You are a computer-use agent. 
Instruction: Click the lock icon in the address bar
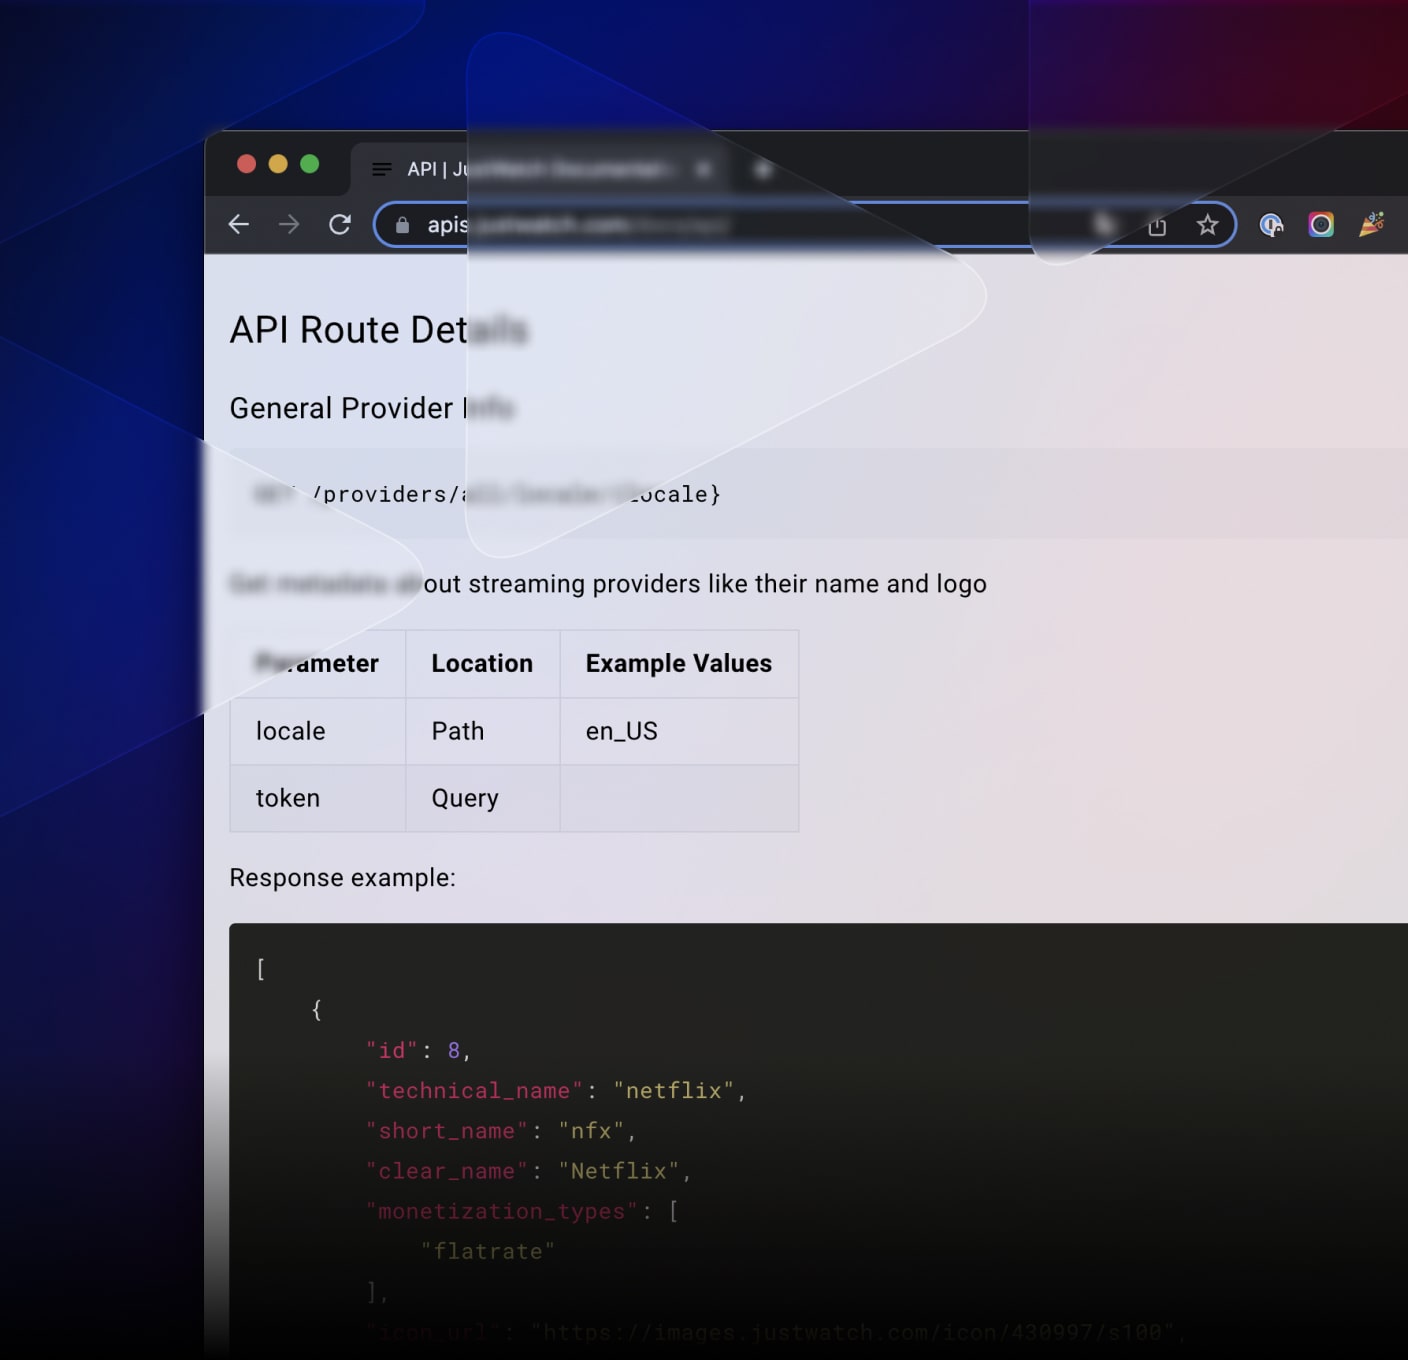[401, 225]
